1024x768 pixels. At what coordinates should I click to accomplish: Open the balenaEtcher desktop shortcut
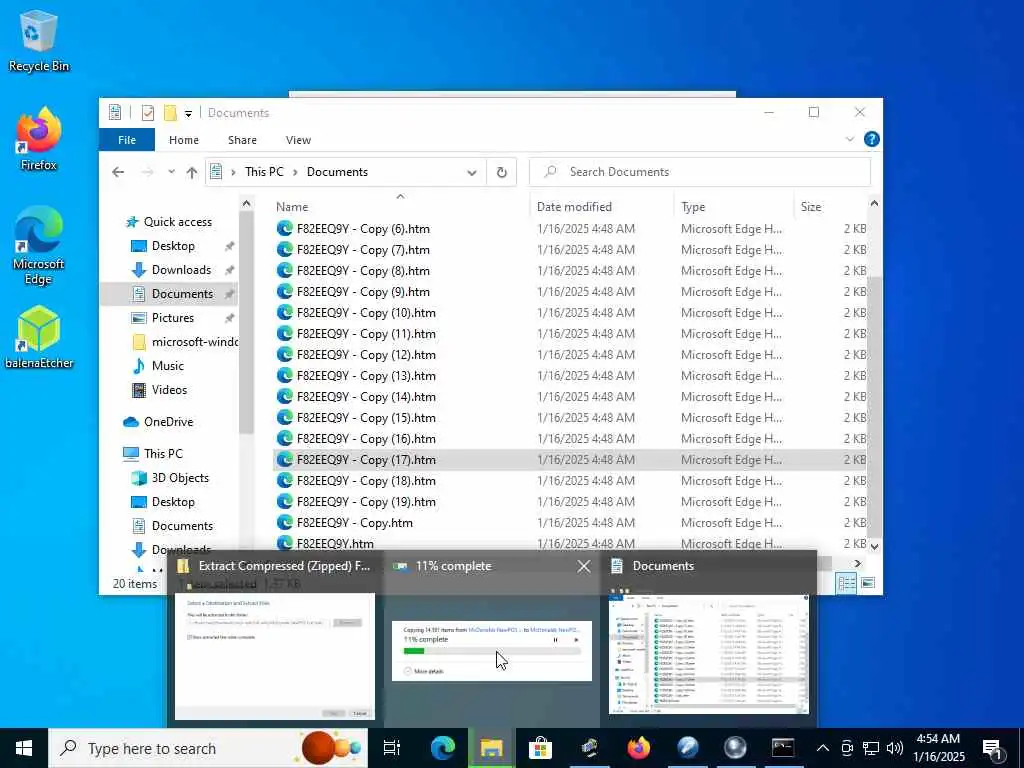pos(38,338)
